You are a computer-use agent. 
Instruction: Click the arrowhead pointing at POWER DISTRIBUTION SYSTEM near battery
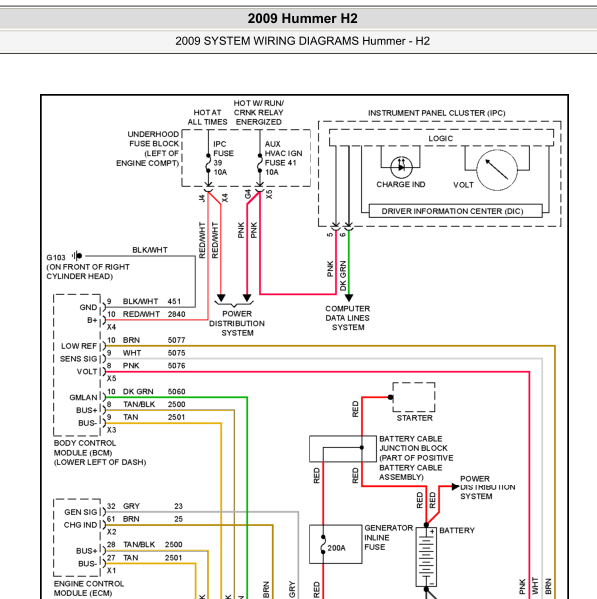click(455, 486)
